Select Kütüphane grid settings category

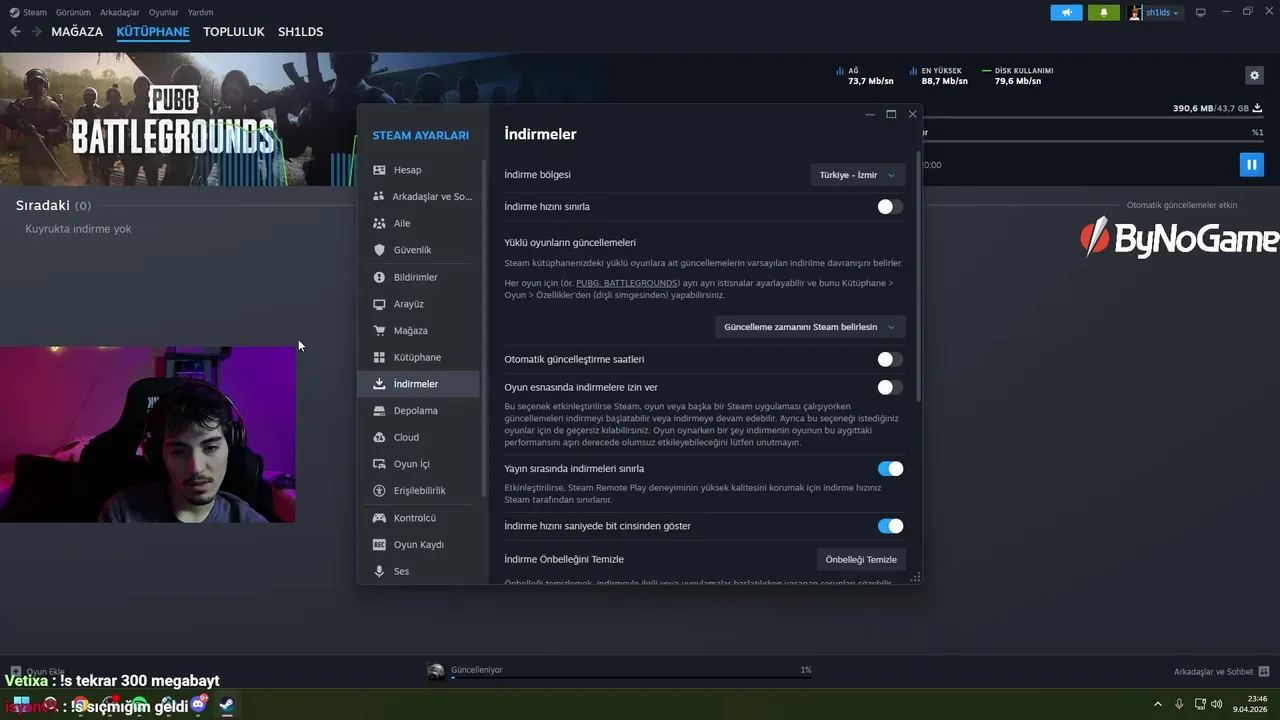[421, 357]
